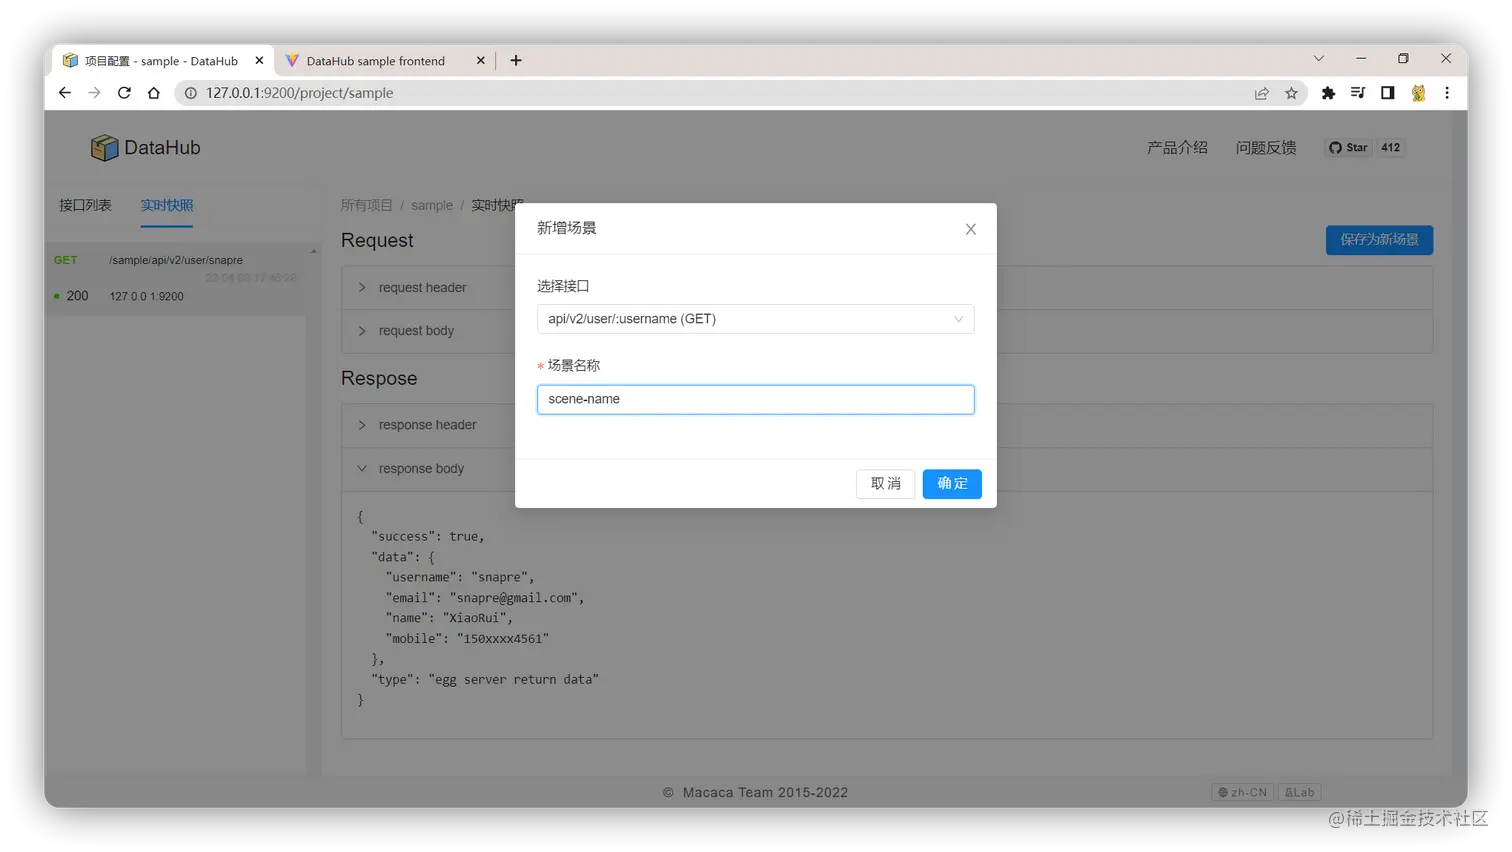The height and width of the screenshot is (852, 1512).
Task: Click the DataHub cube logo
Action: (103, 147)
